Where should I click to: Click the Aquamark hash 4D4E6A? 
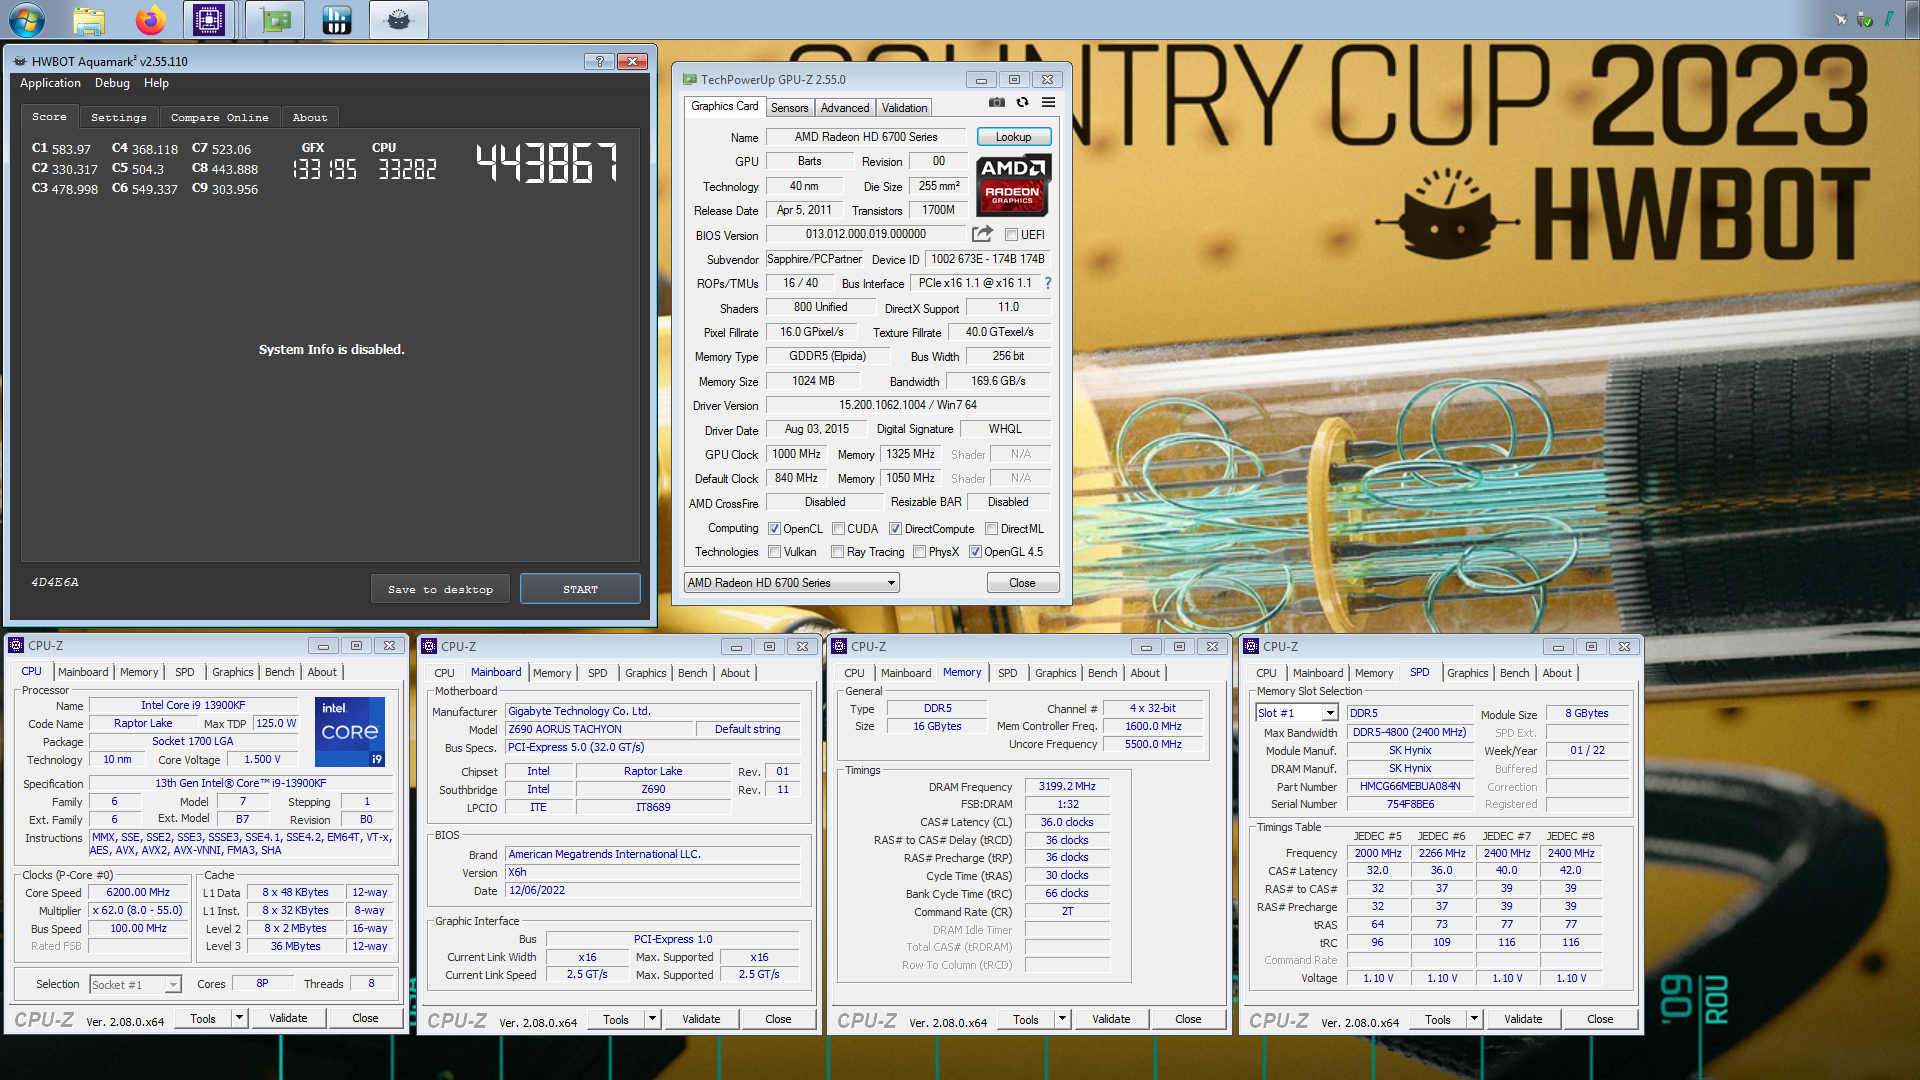tap(55, 582)
